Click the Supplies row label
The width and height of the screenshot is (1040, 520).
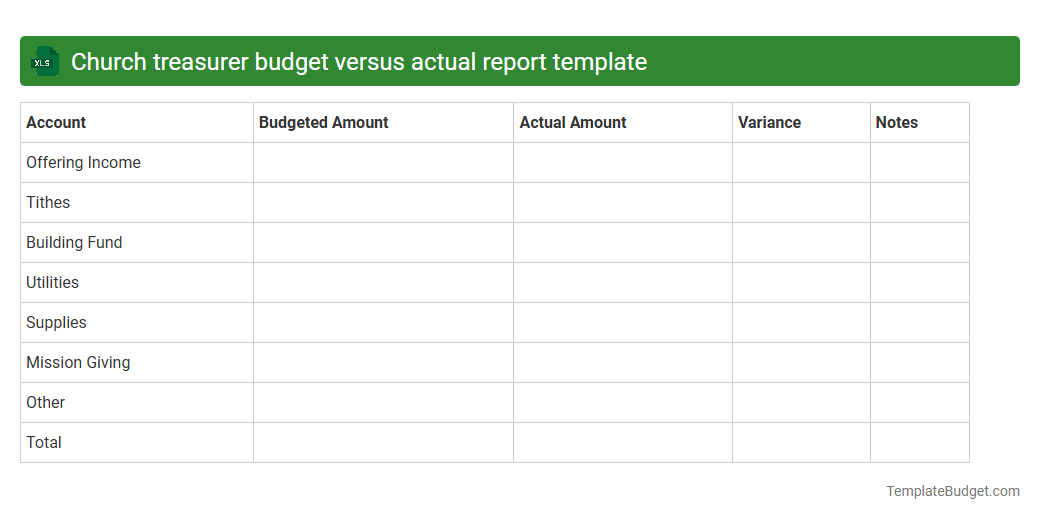(x=56, y=322)
